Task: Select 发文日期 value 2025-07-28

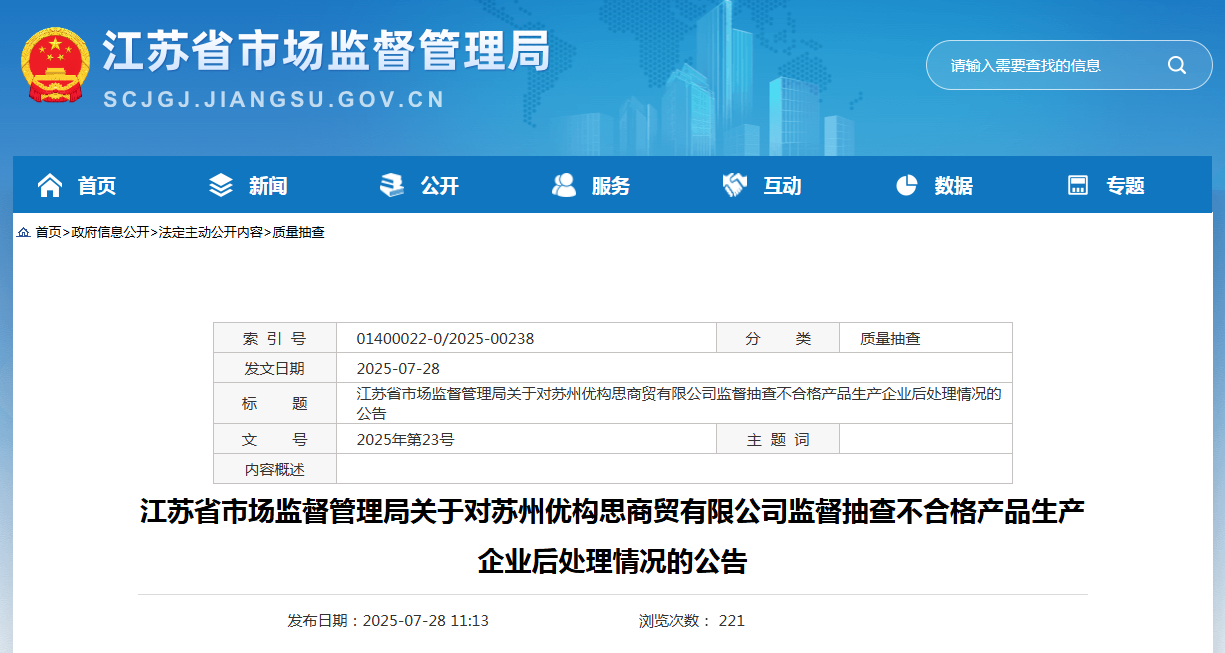Action: [398, 368]
